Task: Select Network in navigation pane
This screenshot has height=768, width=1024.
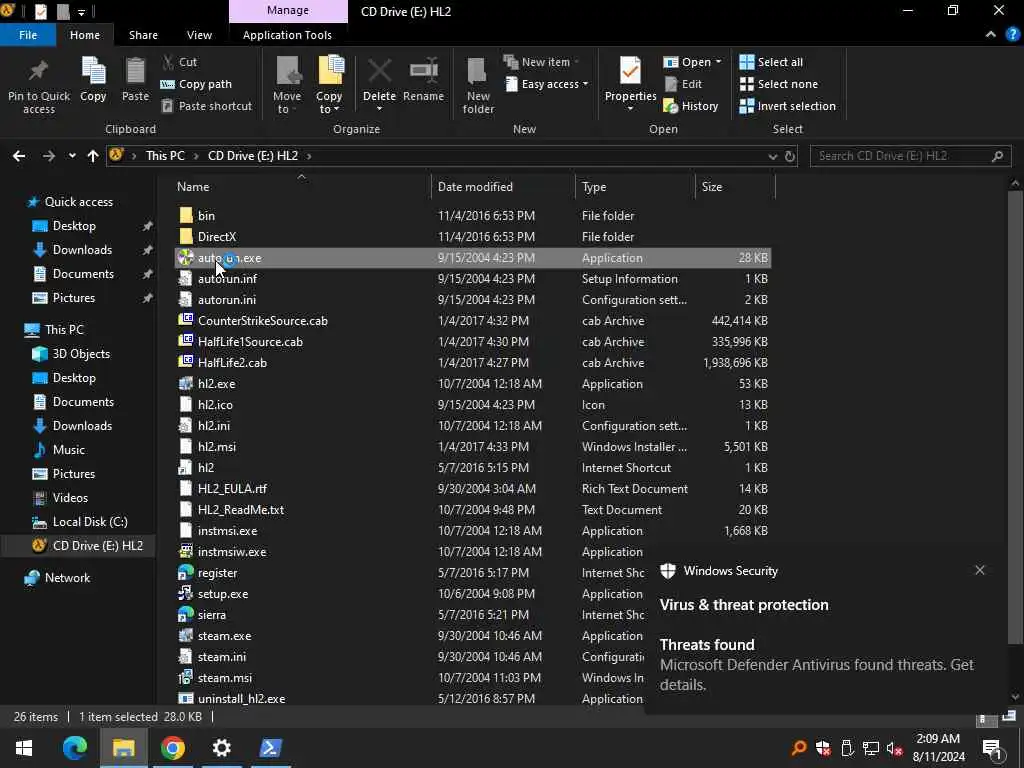Action: click(x=67, y=578)
